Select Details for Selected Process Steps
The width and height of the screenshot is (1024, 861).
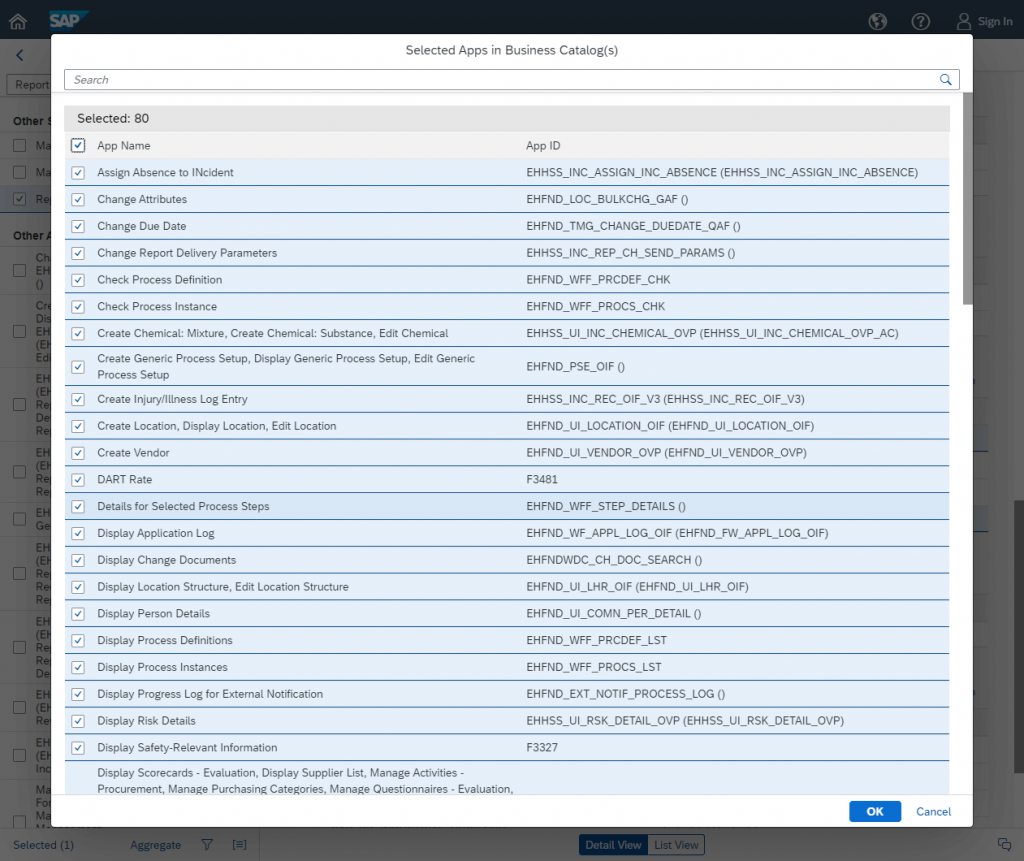(x=507, y=506)
